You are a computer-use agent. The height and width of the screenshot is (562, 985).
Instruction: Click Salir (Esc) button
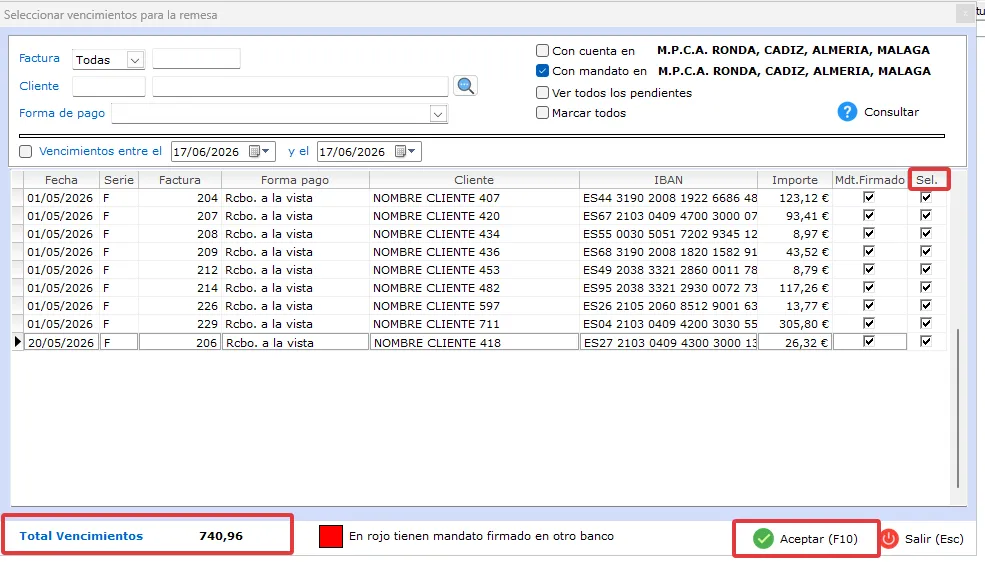(922, 538)
